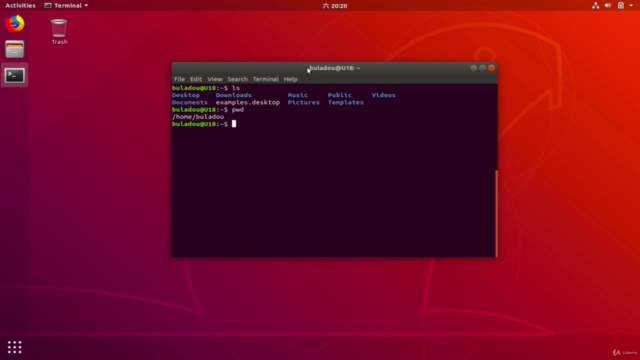The height and width of the screenshot is (360, 640).
Task: Open the Help menu
Action: (291, 79)
